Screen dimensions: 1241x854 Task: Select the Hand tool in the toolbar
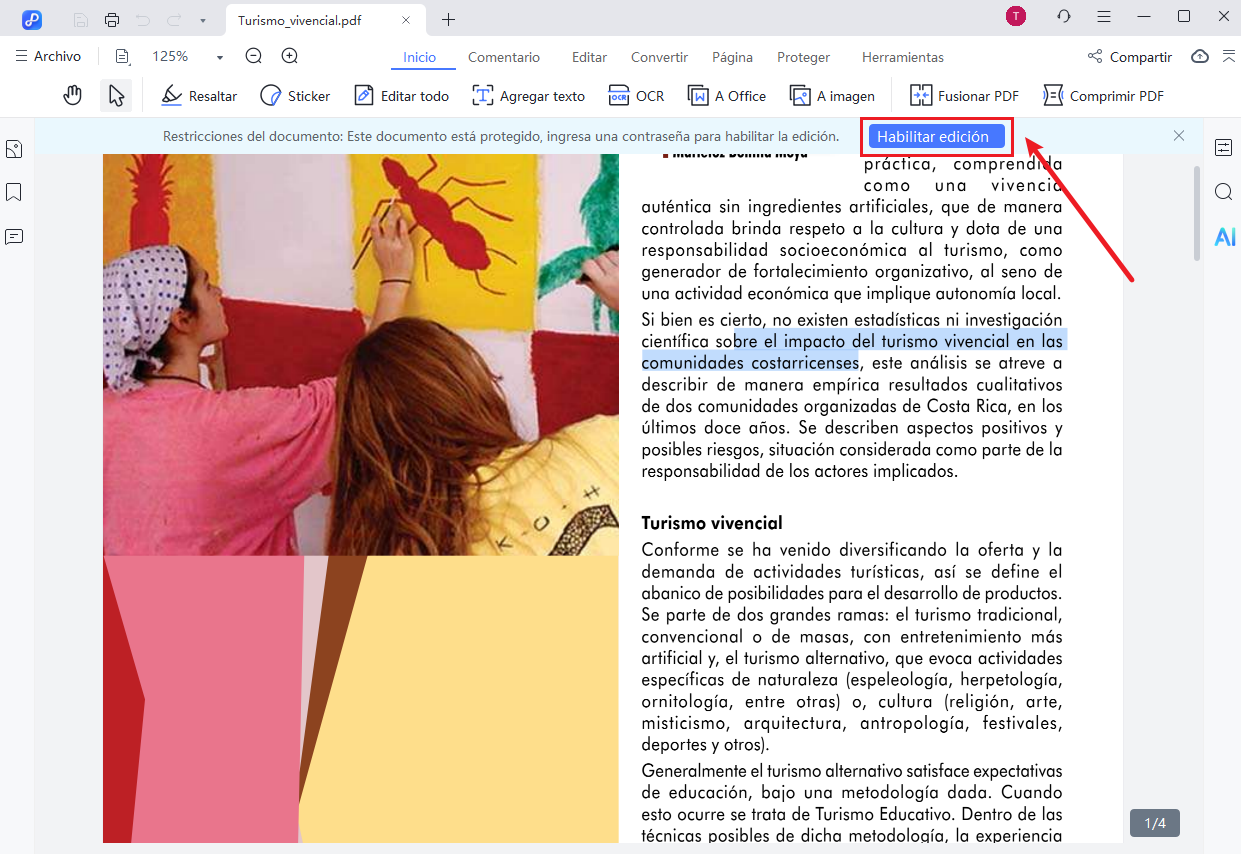71,95
